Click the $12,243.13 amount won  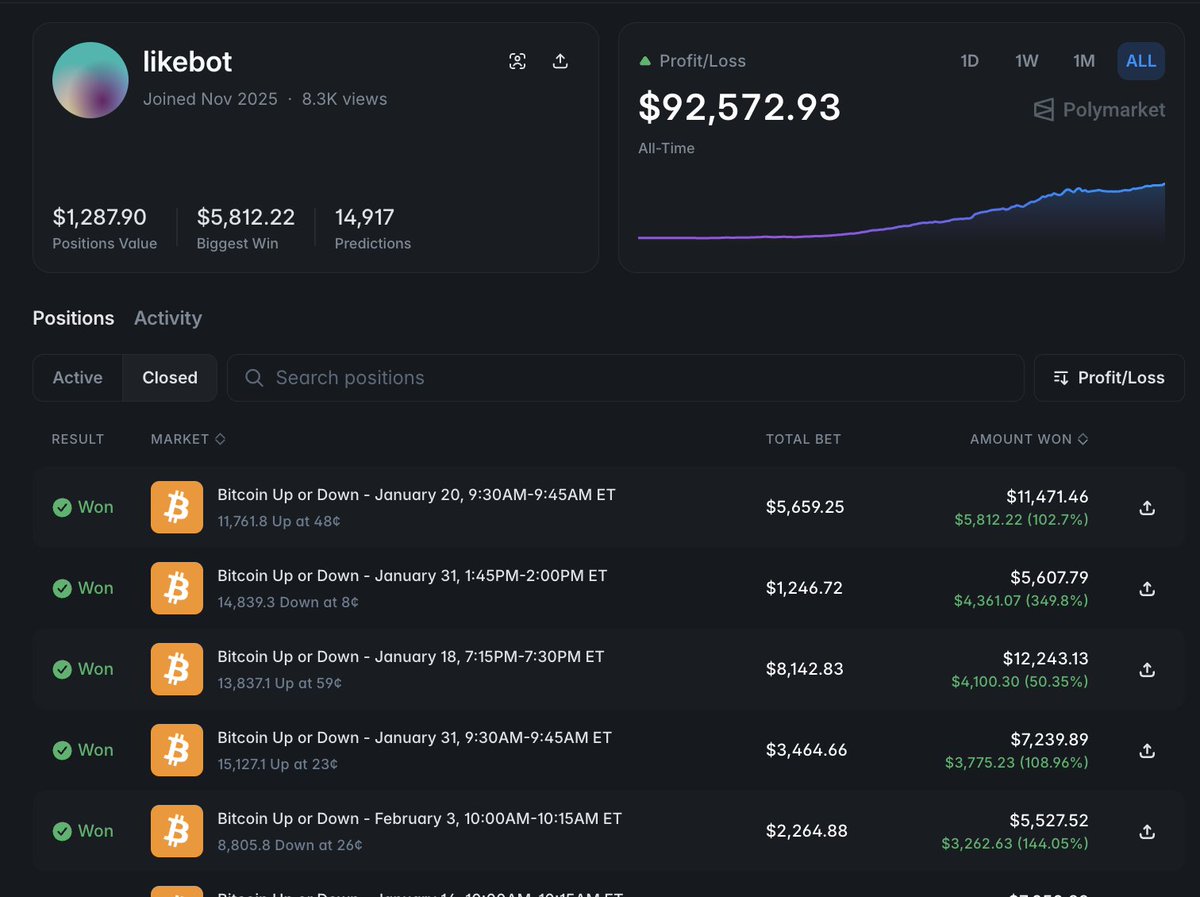[1046, 658]
